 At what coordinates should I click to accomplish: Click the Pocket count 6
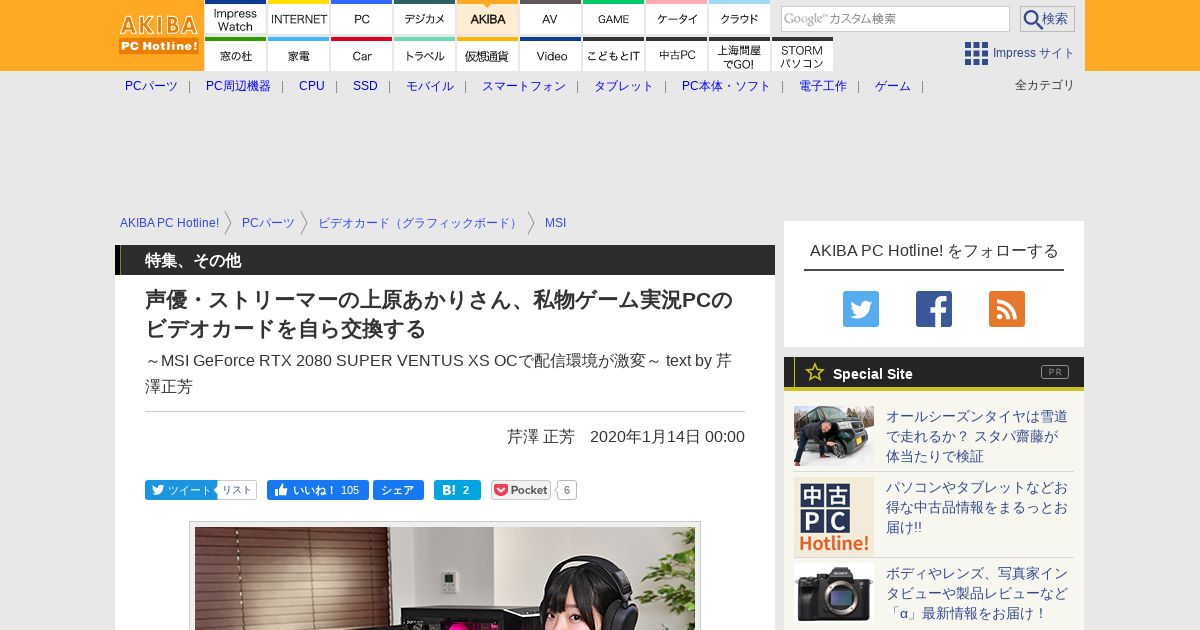566,490
